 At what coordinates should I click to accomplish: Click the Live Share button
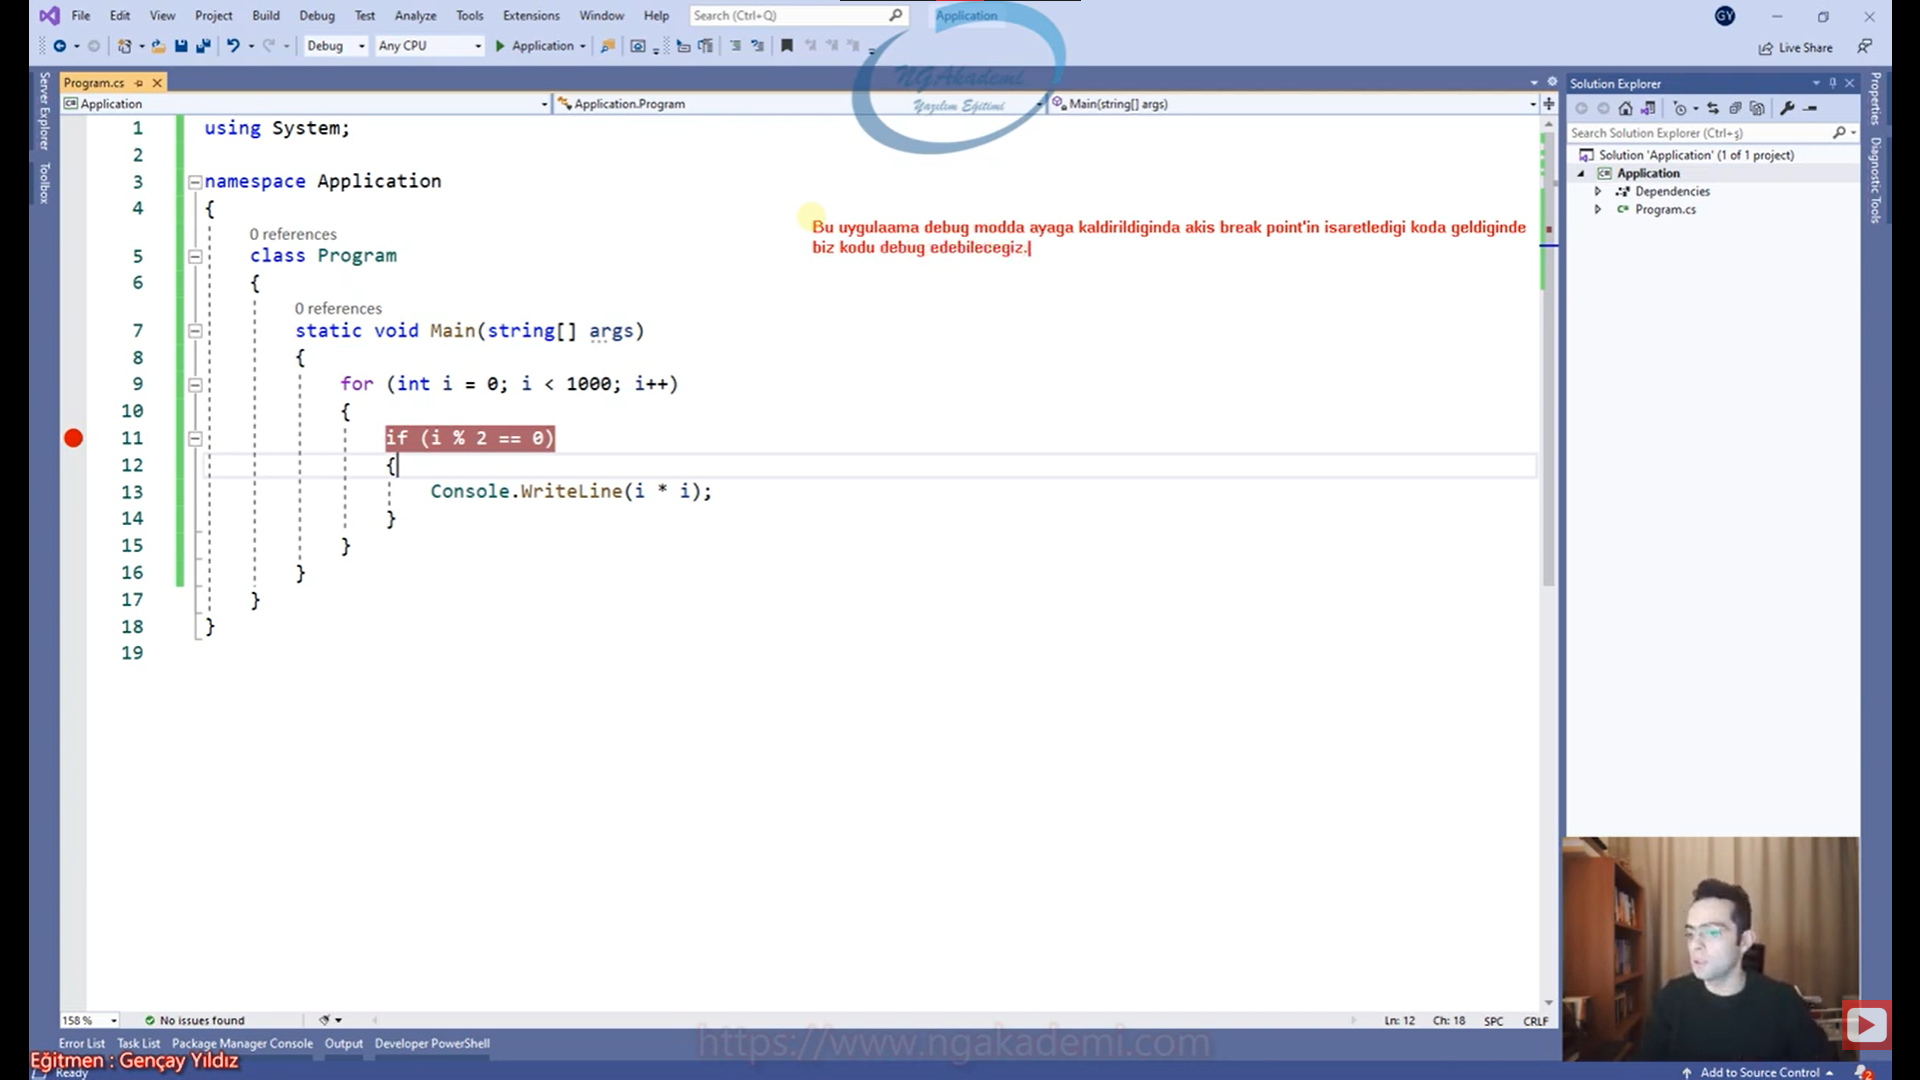tap(1796, 48)
